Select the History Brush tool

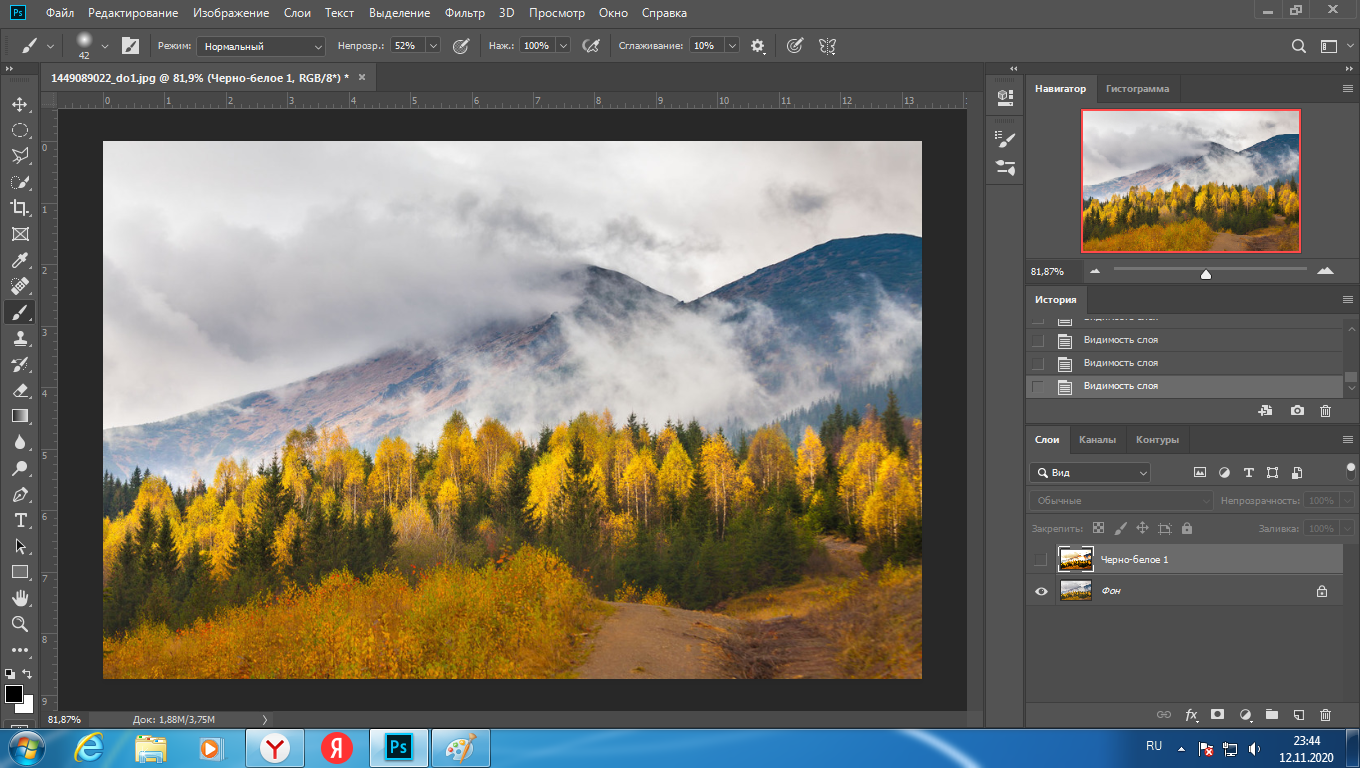[x=20, y=364]
